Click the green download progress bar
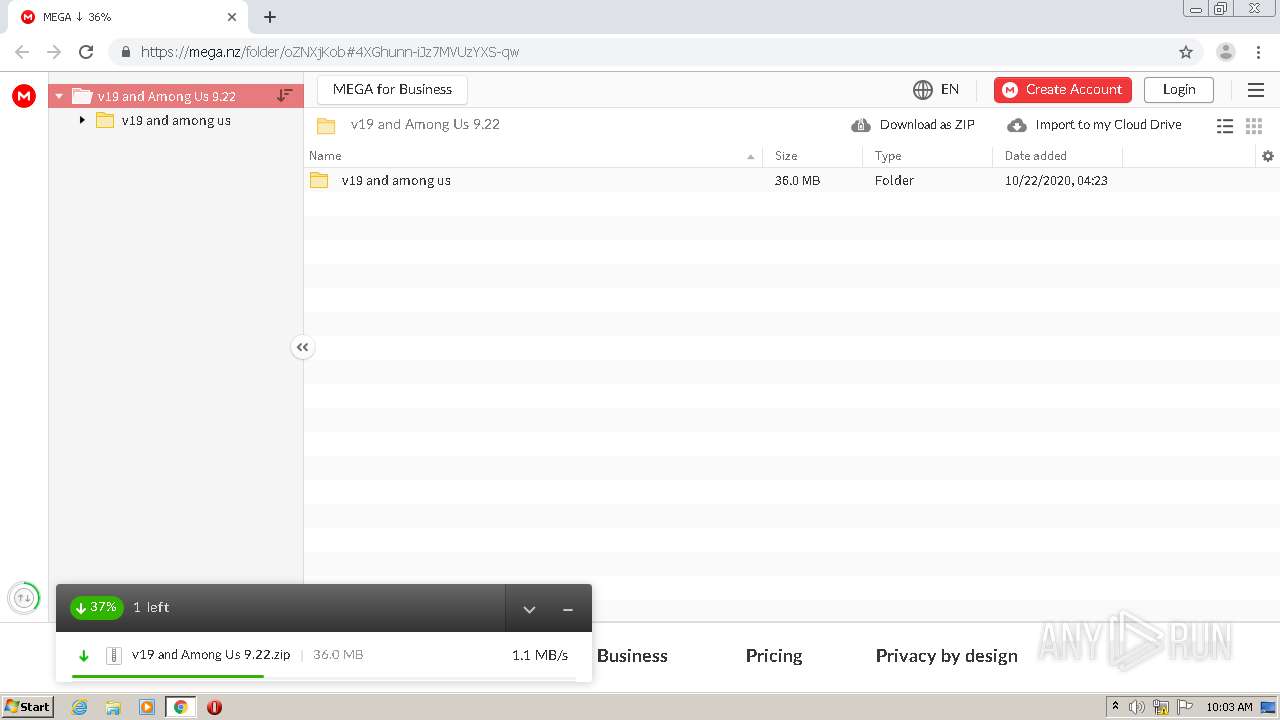Image resolution: width=1280 pixels, height=720 pixels. (x=168, y=677)
